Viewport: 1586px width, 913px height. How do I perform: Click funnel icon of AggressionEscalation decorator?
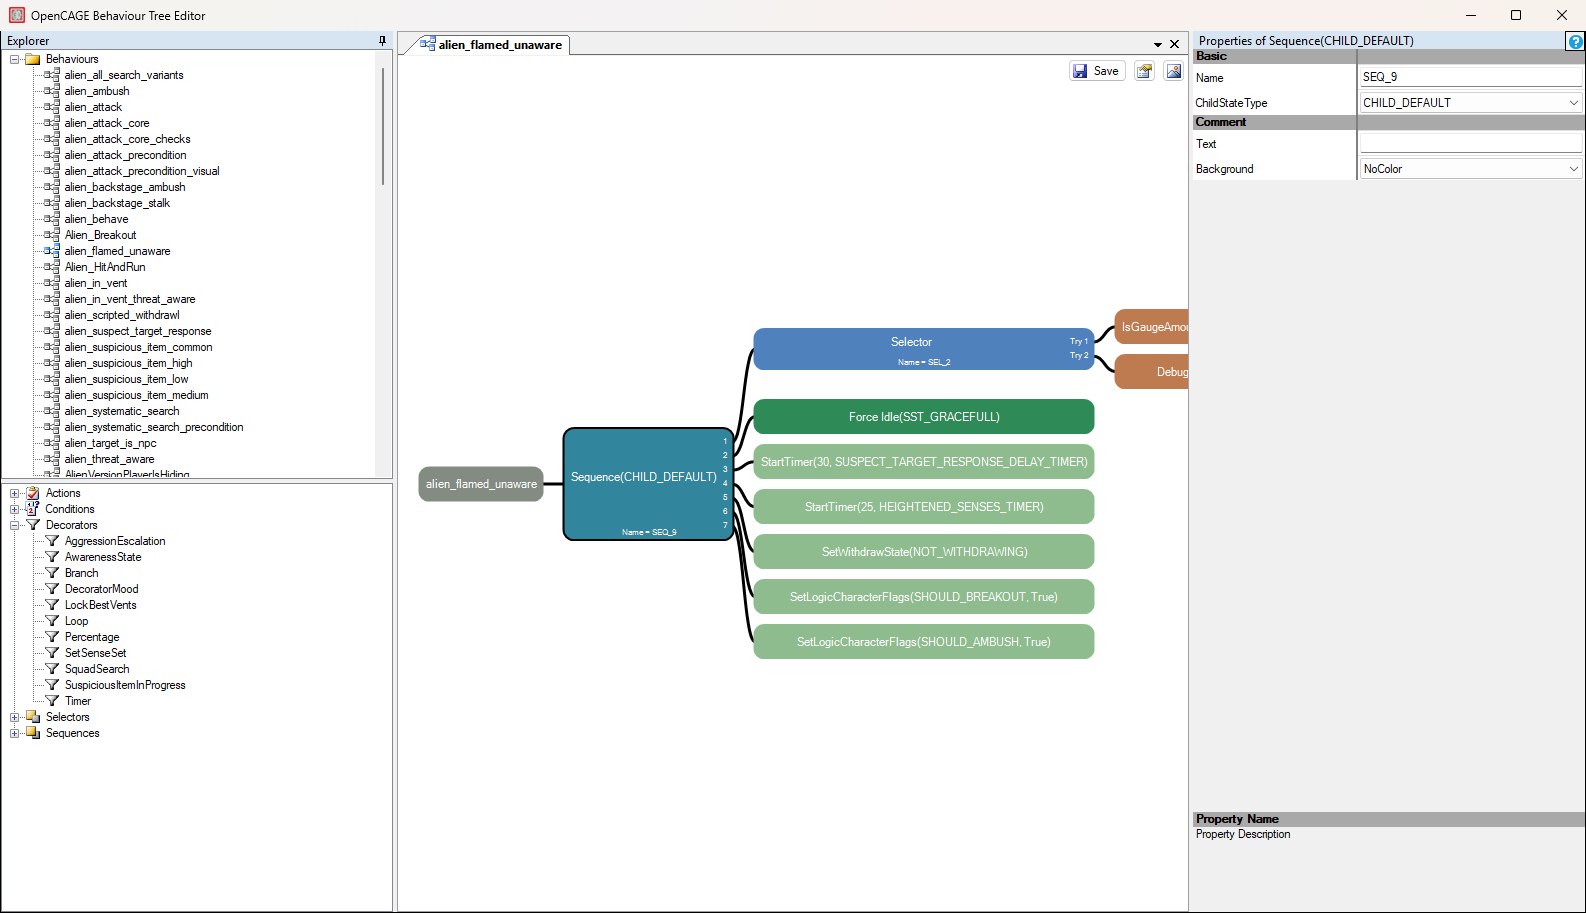tap(52, 541)
